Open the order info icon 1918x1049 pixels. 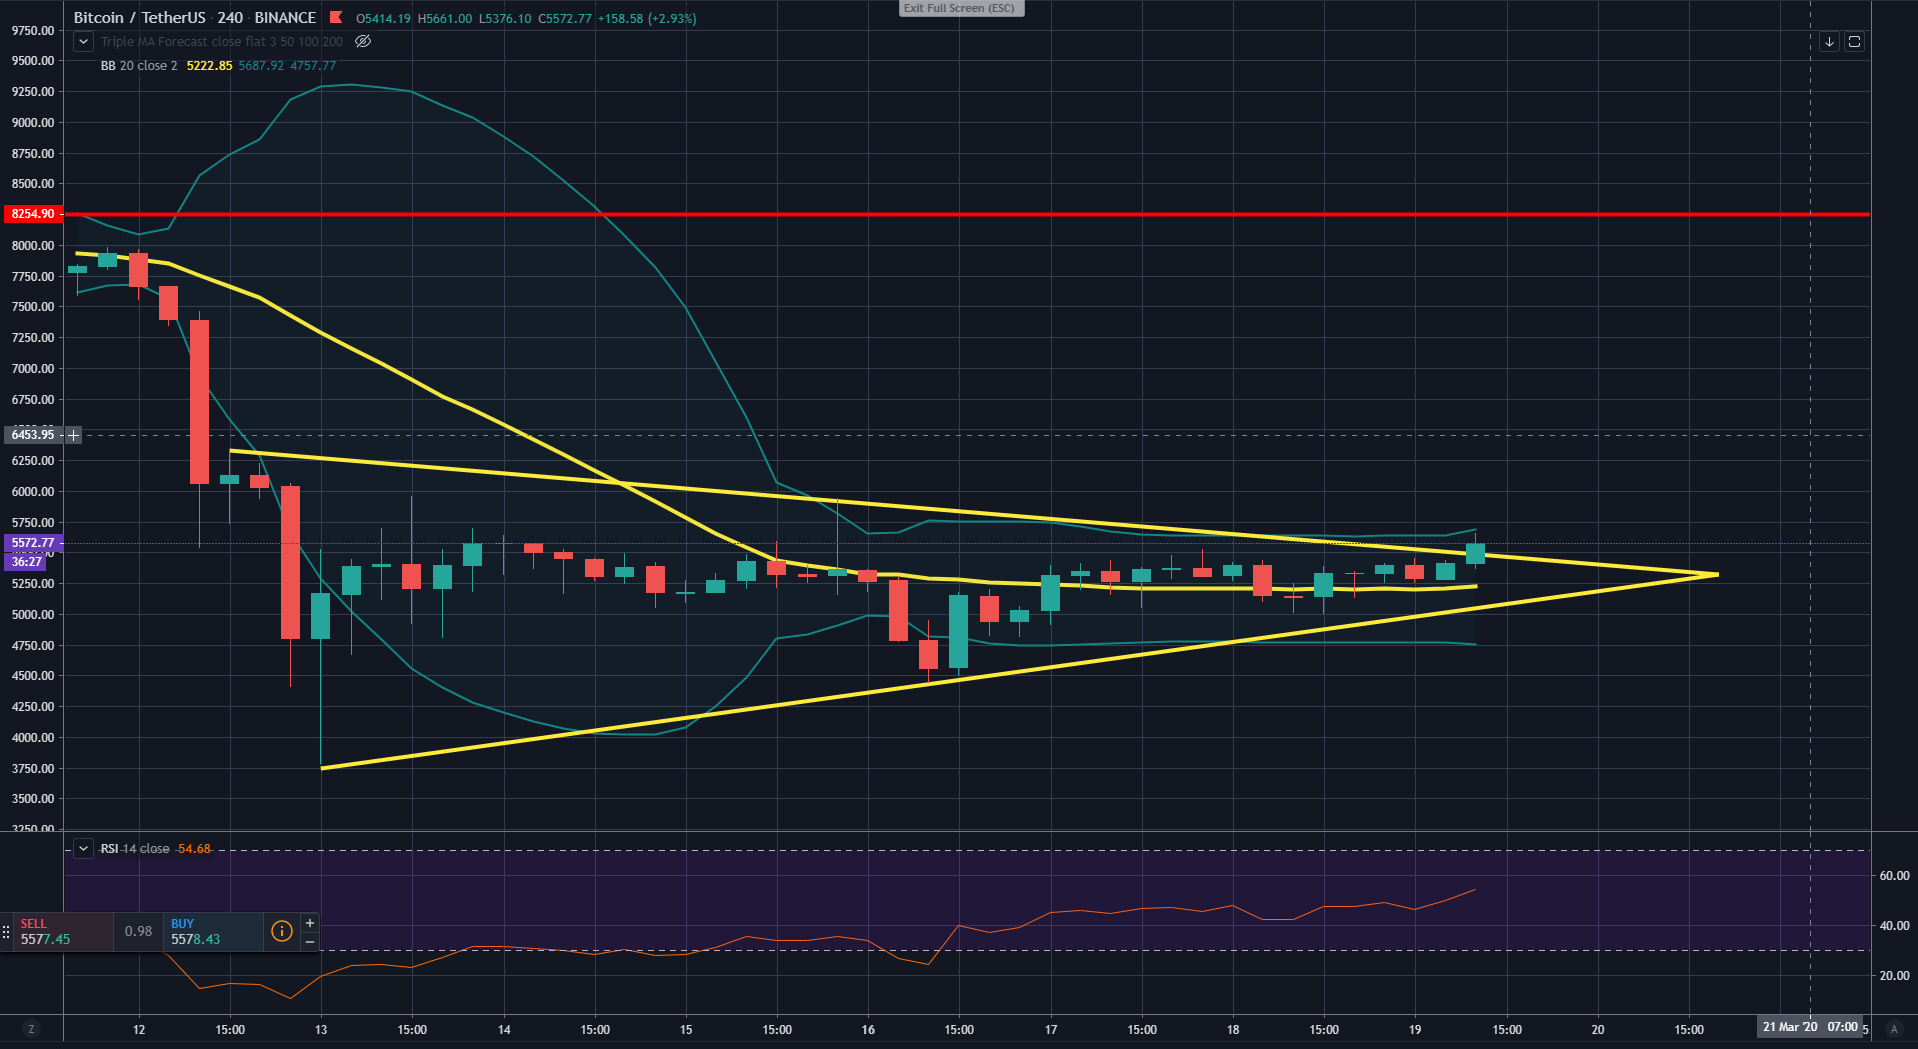tap(282, 932)
